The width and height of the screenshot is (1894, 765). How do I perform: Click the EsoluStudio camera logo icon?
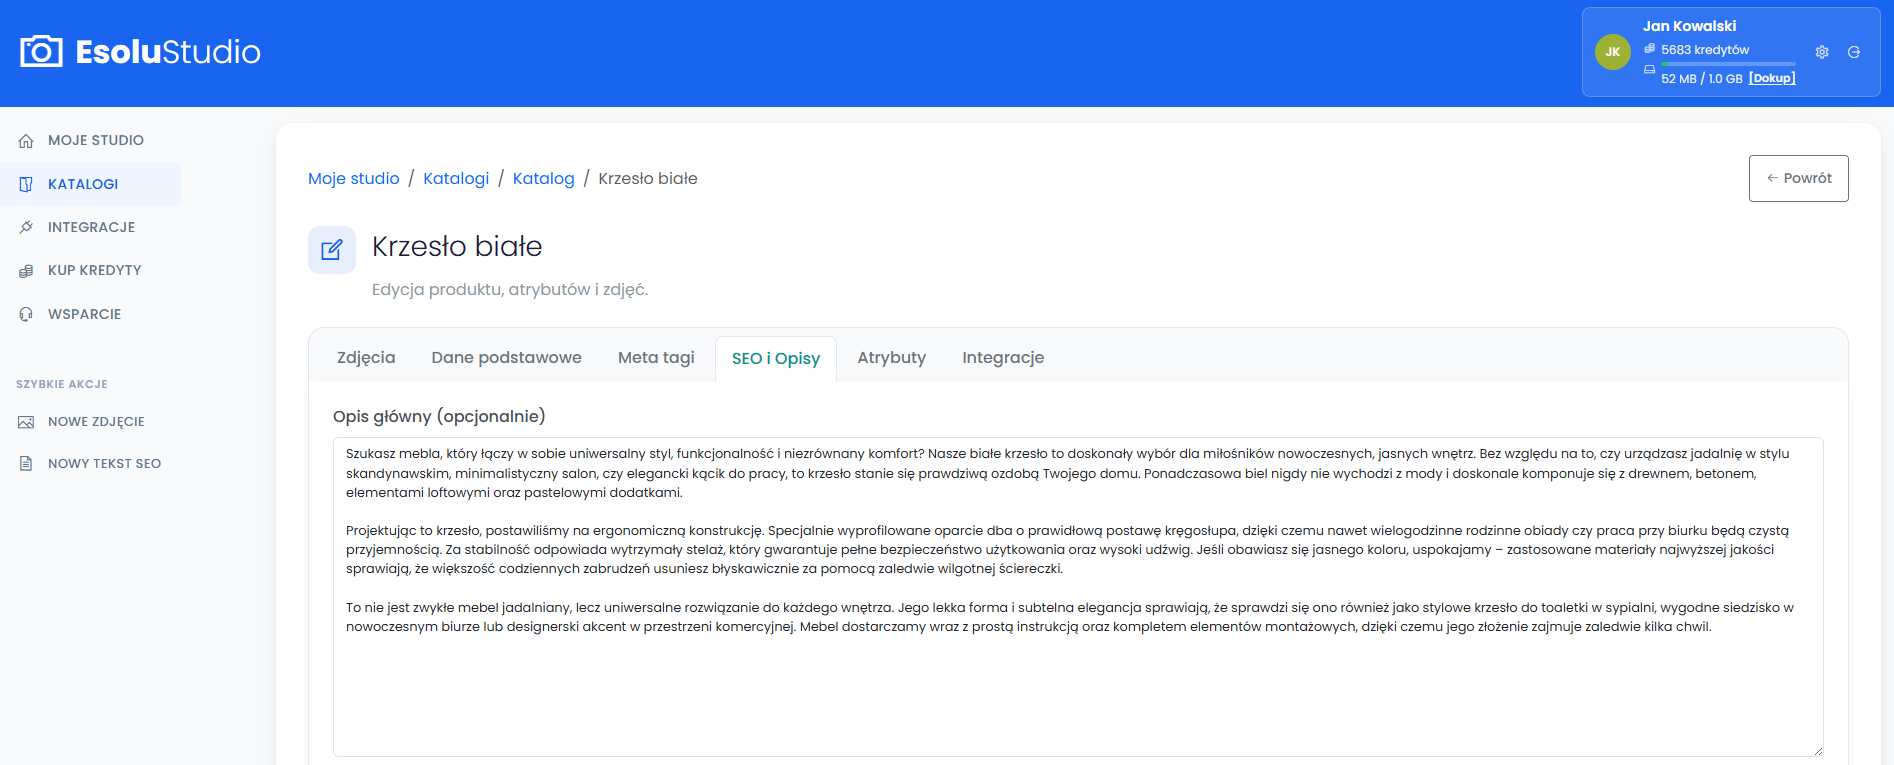pos(41,51)
